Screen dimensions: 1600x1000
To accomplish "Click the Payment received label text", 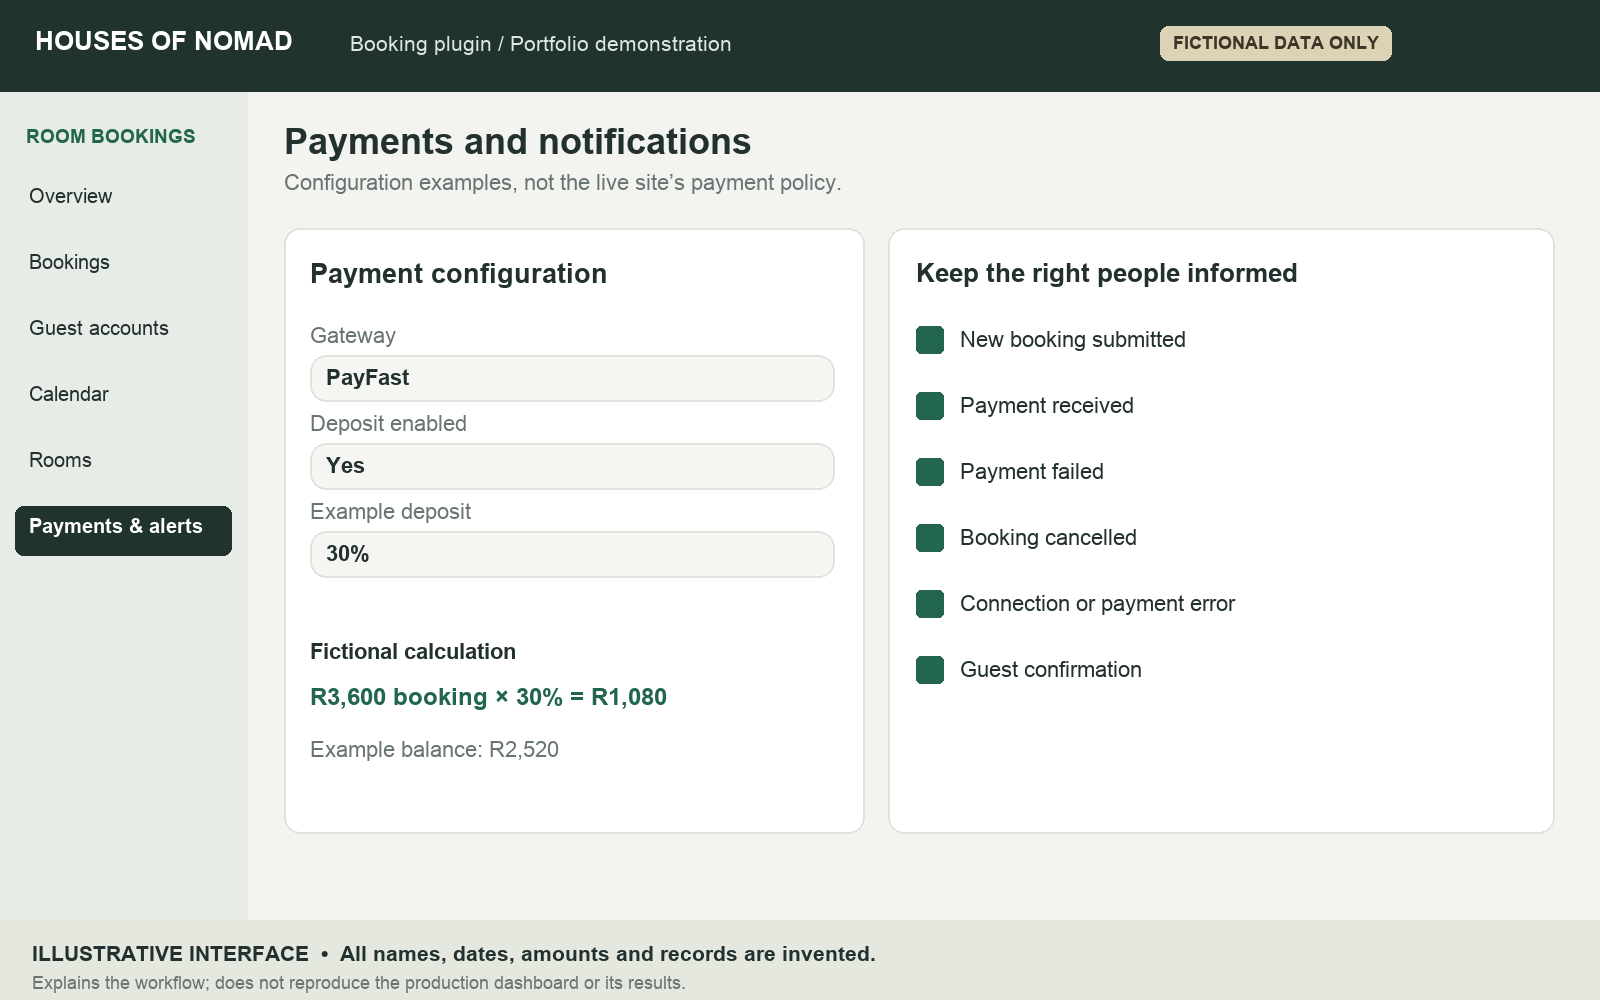I will point(1047,406).
